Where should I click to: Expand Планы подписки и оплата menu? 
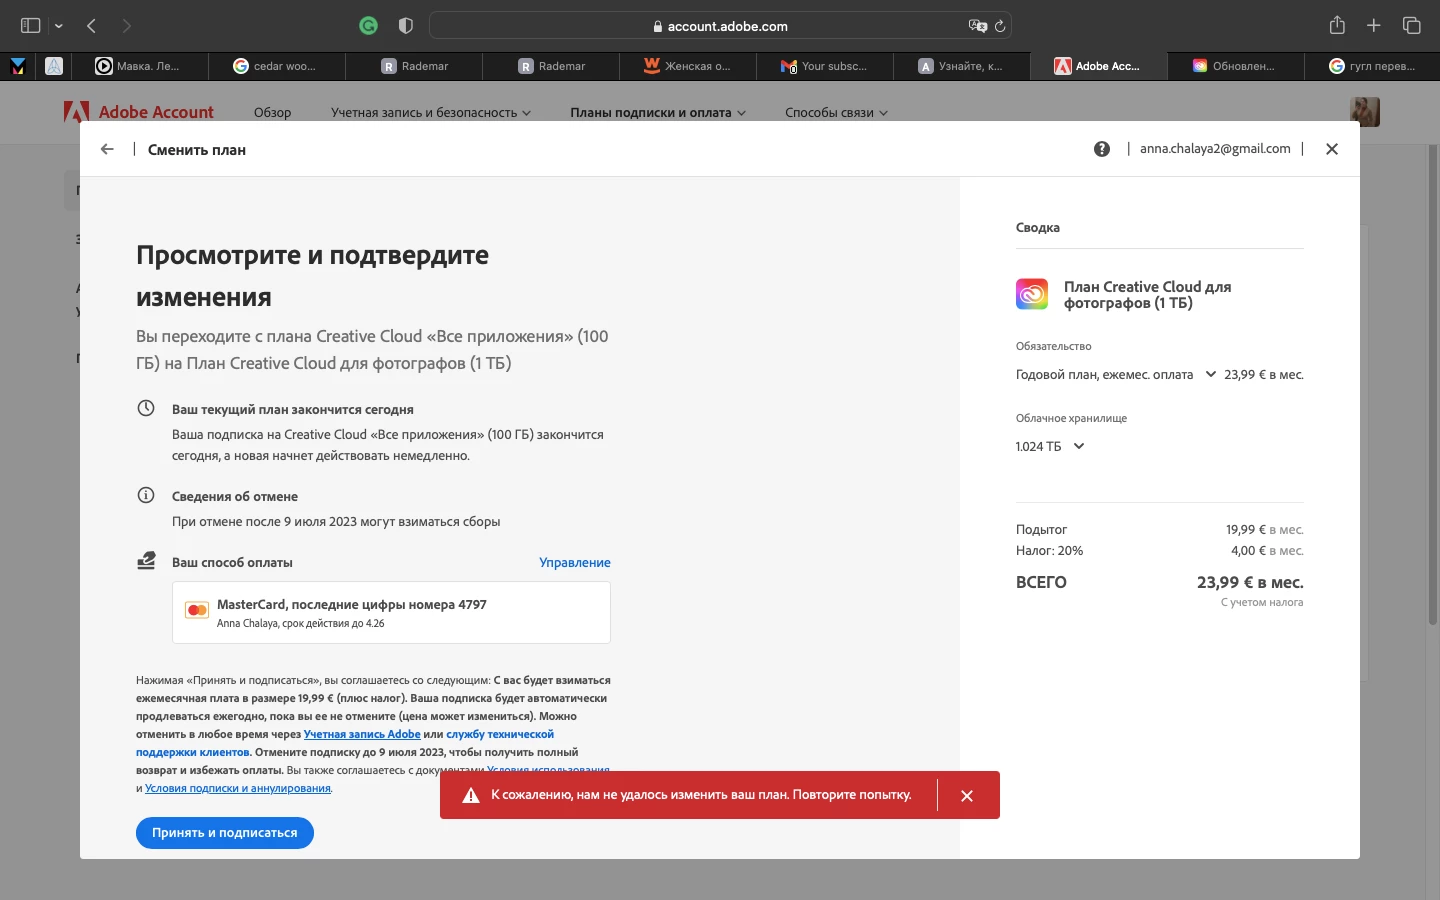click(x=658, y=112)
